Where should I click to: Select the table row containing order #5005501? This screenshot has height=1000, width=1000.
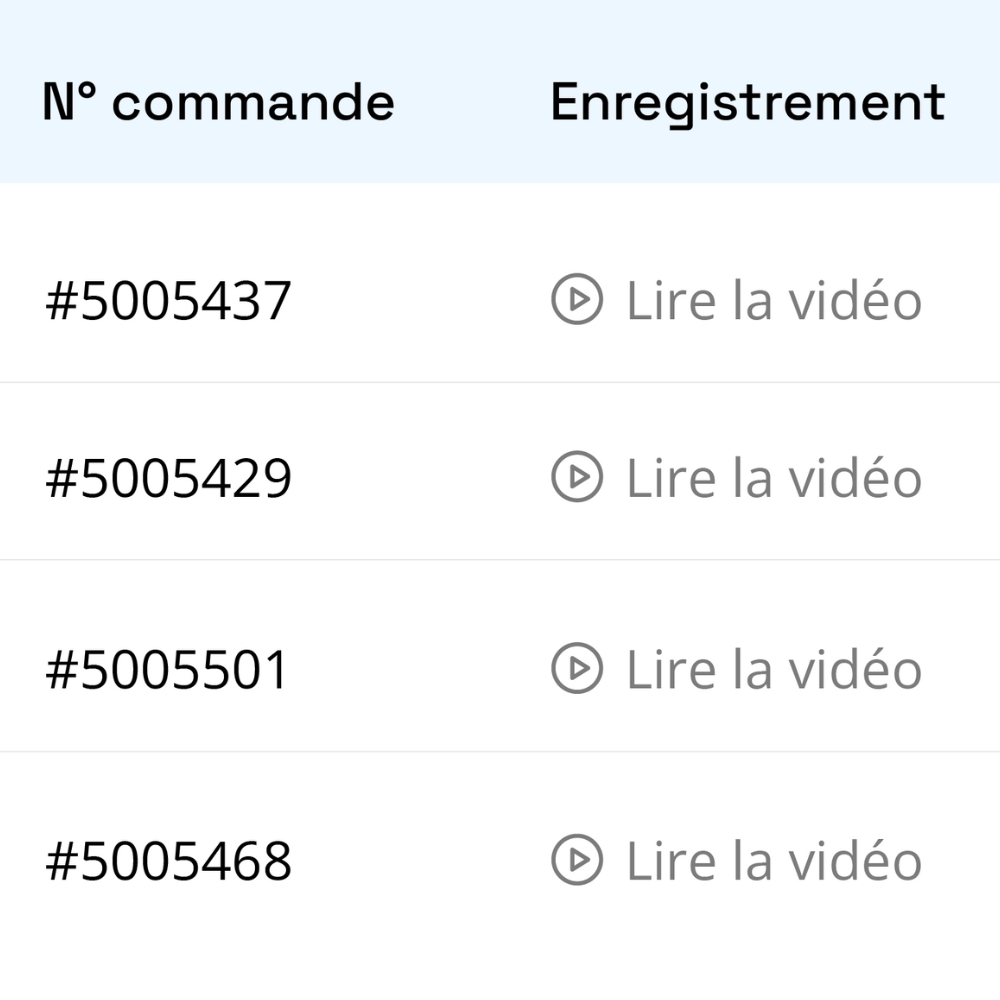point(420,668)
